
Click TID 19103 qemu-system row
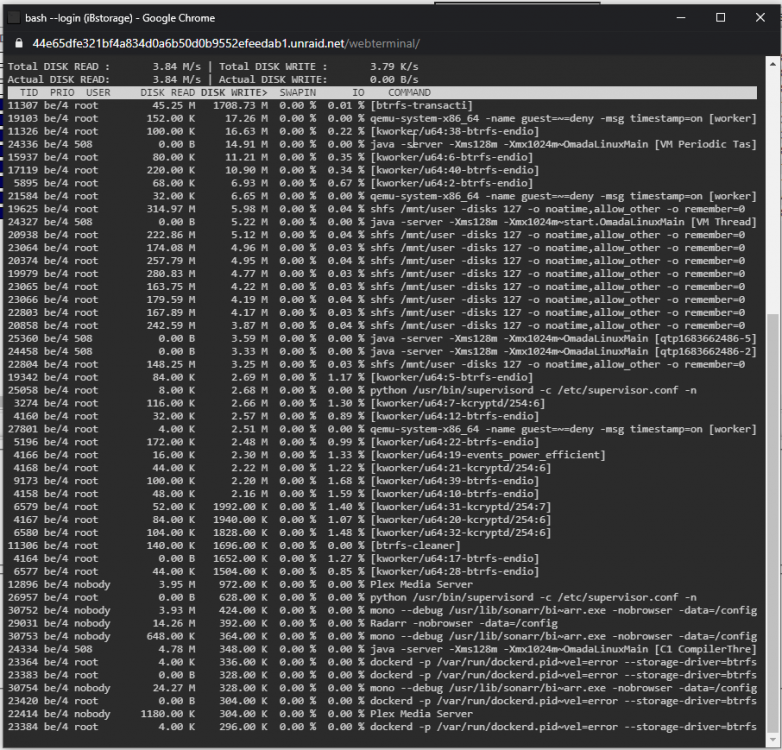coord(382,118)
